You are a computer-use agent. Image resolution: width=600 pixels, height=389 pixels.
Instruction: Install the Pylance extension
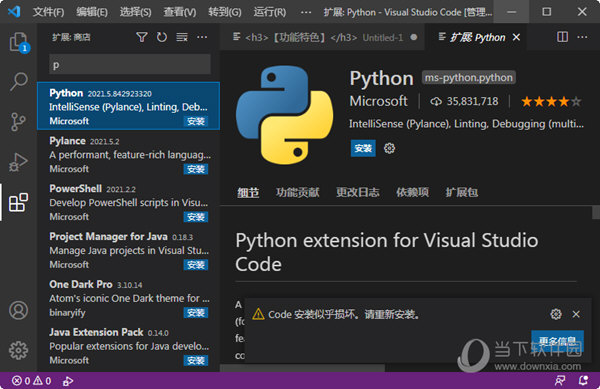point(196,169)
